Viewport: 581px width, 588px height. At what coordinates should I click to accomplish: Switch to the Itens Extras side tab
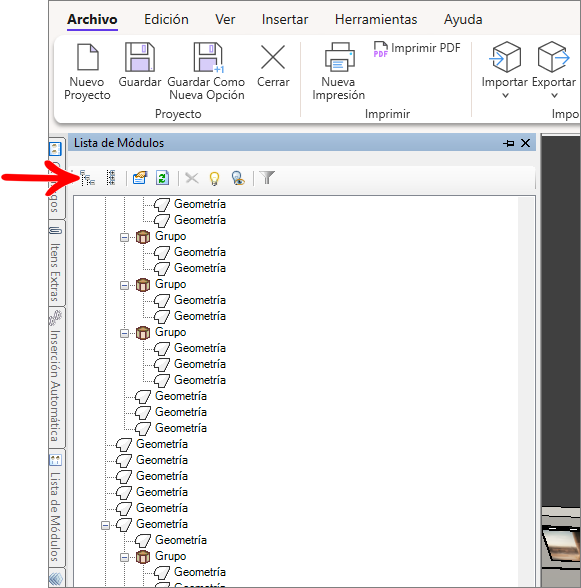(x=56, y=263)
